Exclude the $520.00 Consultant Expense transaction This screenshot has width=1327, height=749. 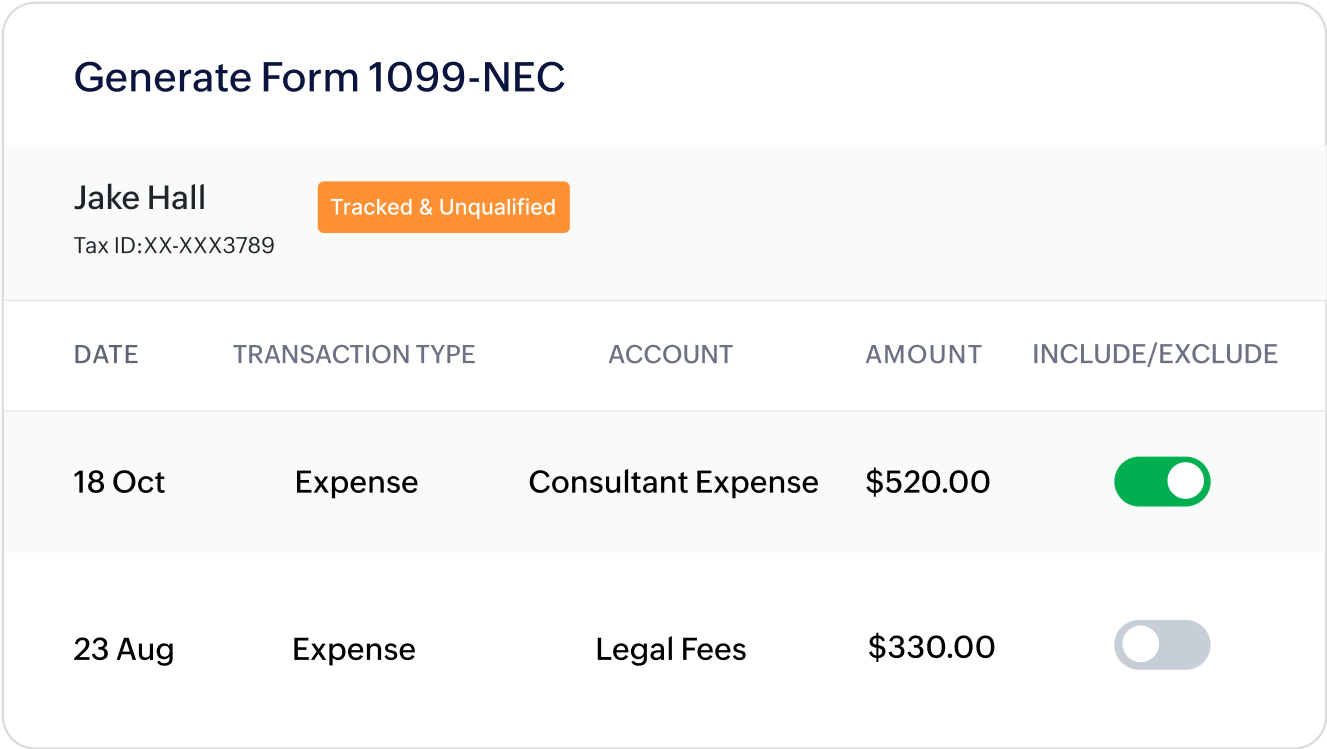[1162, 481]
